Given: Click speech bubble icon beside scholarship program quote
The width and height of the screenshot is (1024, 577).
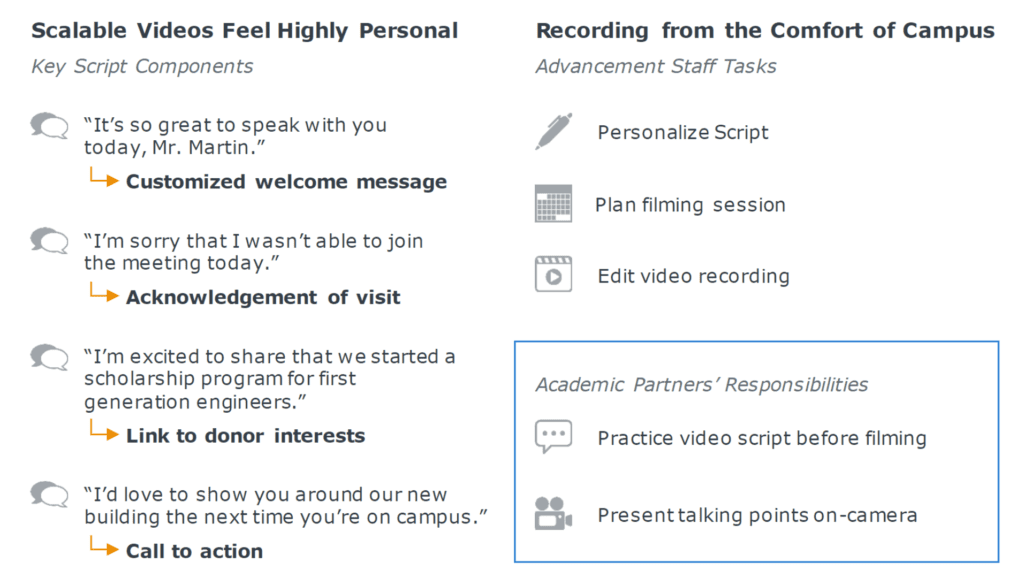Looking at the screenshot, I should pyautogui.click(x=50, y=357).
